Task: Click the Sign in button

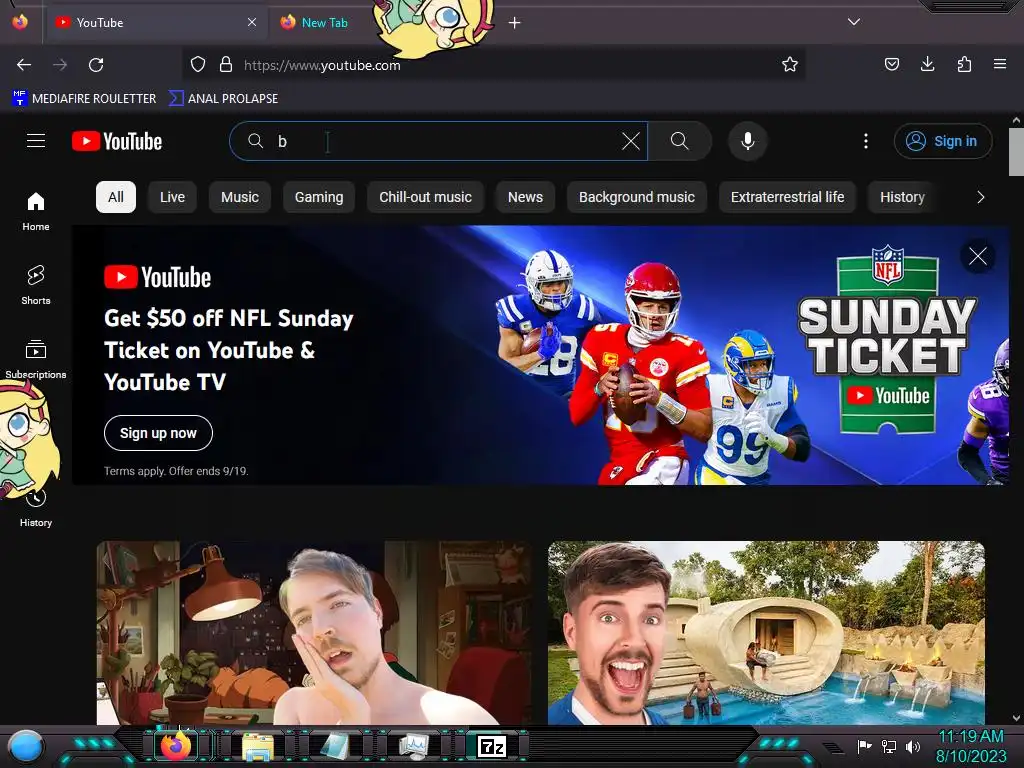Action: pos(943,141)
